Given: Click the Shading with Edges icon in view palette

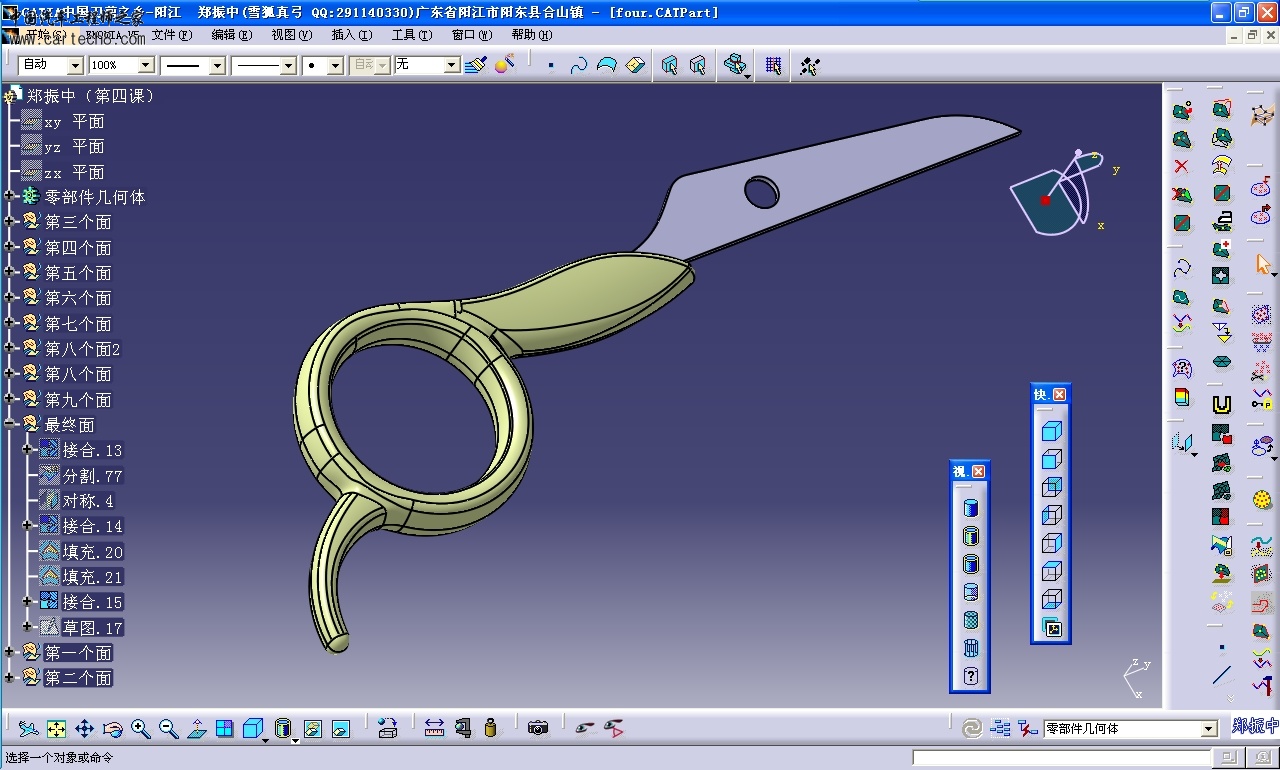Looking at the screenshot, I should click(970, 536).
